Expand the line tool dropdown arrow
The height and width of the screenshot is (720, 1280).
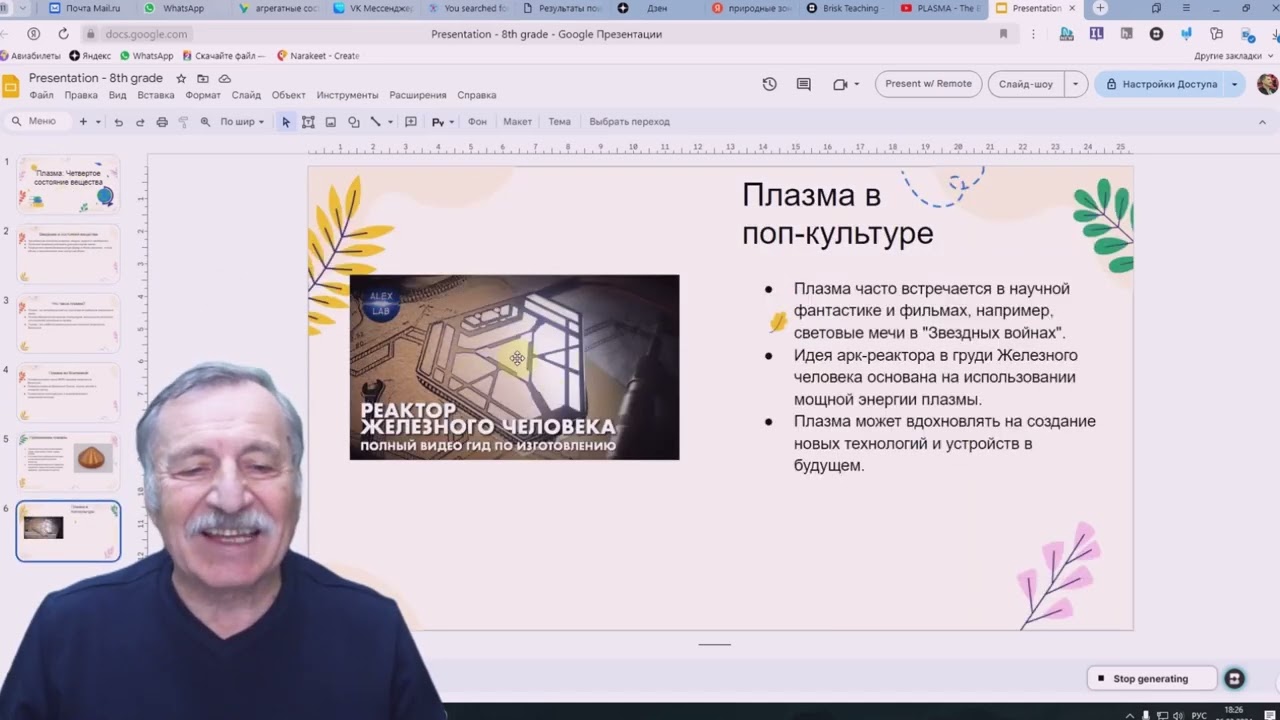coord(390,122)
